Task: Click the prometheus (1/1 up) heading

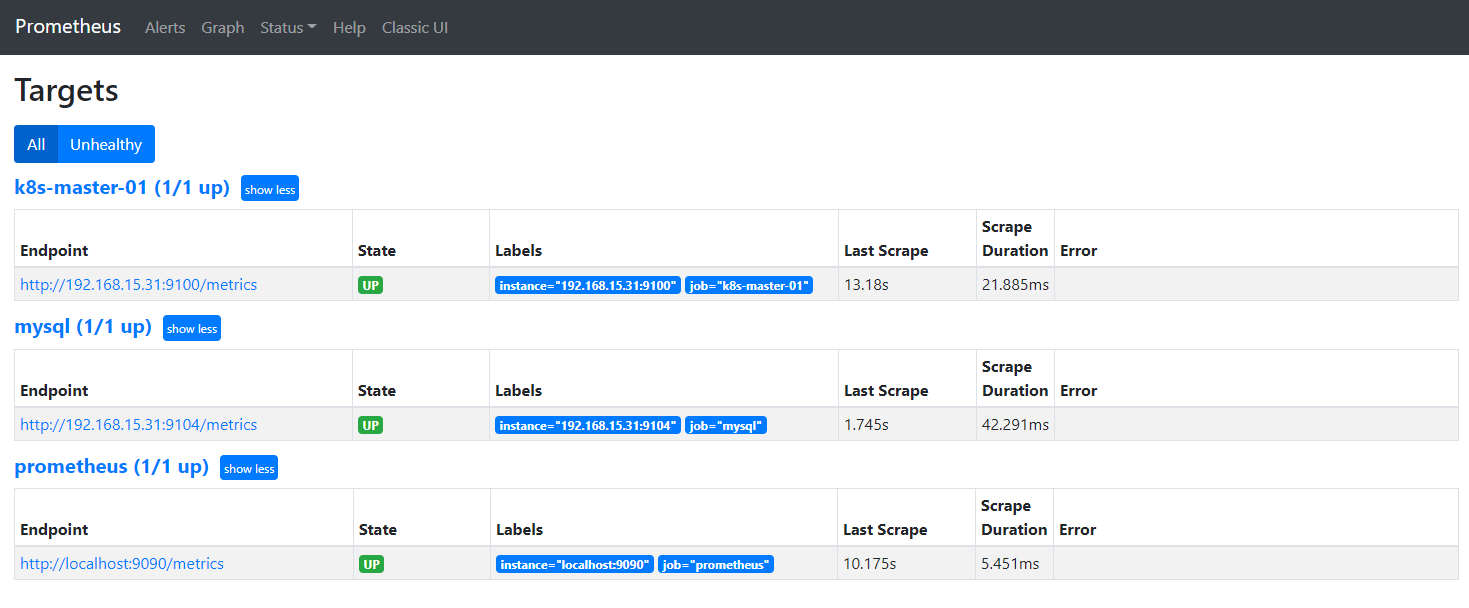Action: (111, 467)
